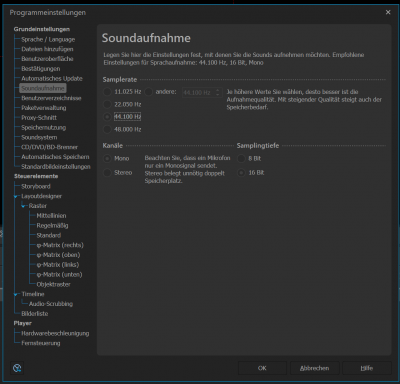Viewport: 400px width, 384px height.
Task: Select the Soundaufnahme tree entry
Action: point(43,88)
